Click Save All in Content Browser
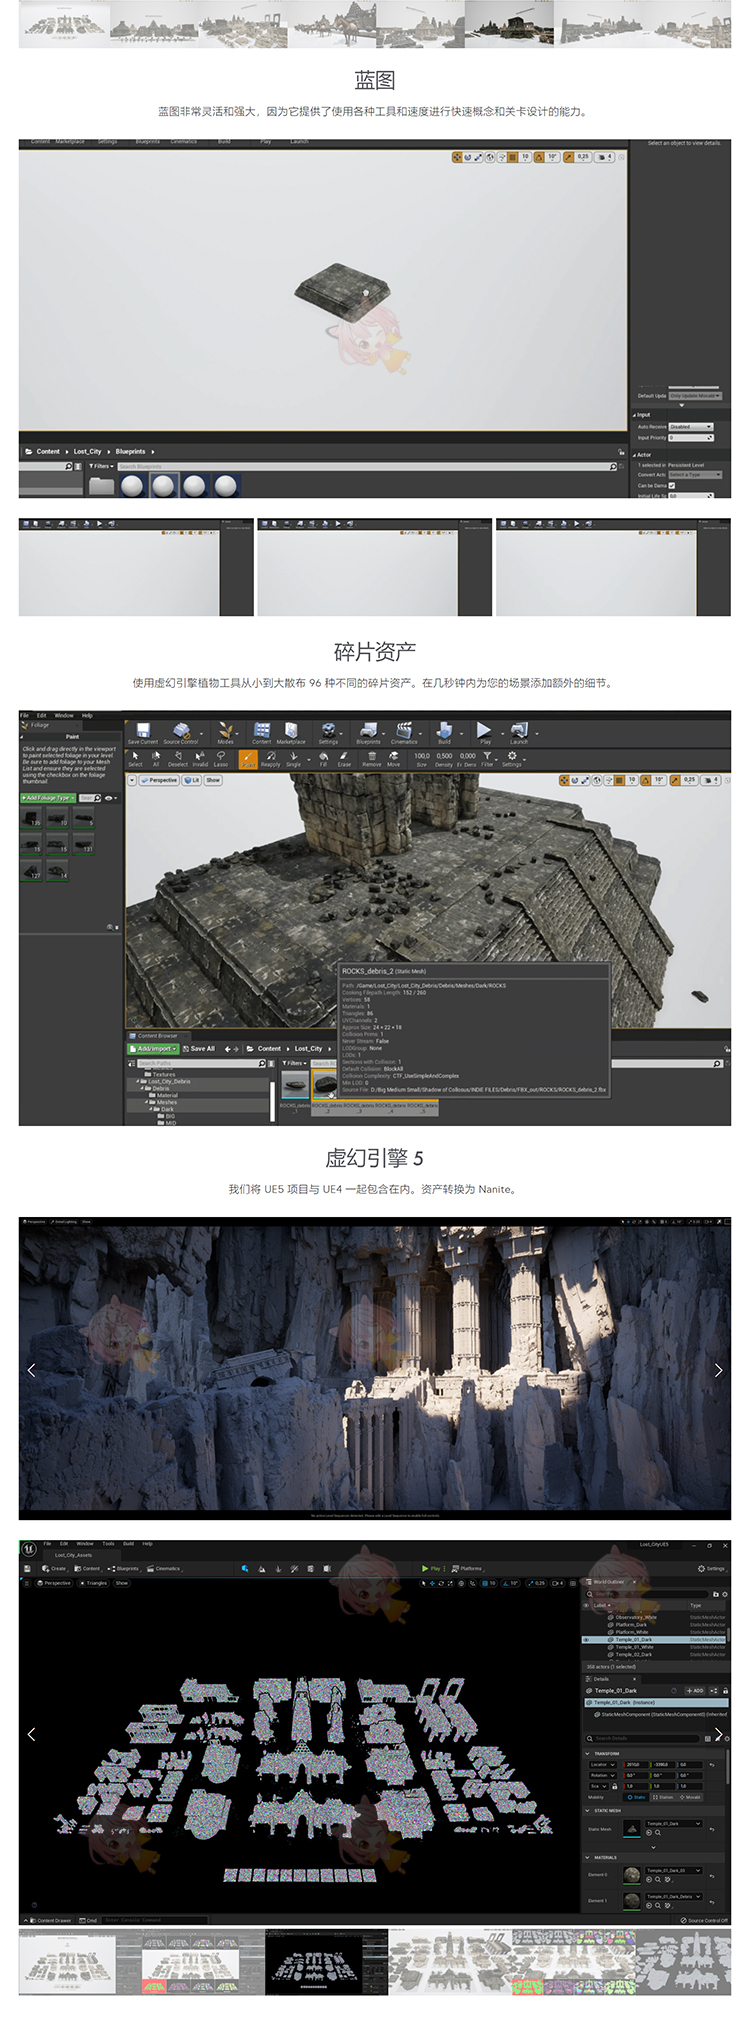The image size is (750, 2019). [x=199, y=1049]
